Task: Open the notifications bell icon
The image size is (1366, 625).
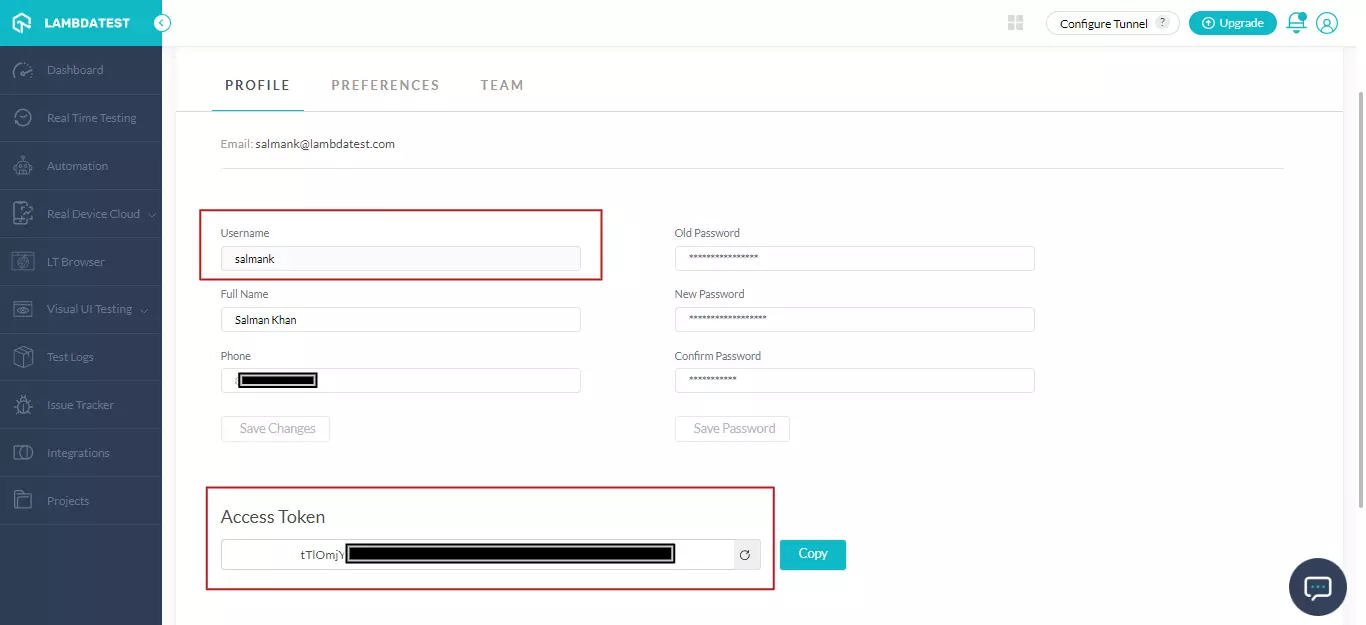Action: (1296, 23)
